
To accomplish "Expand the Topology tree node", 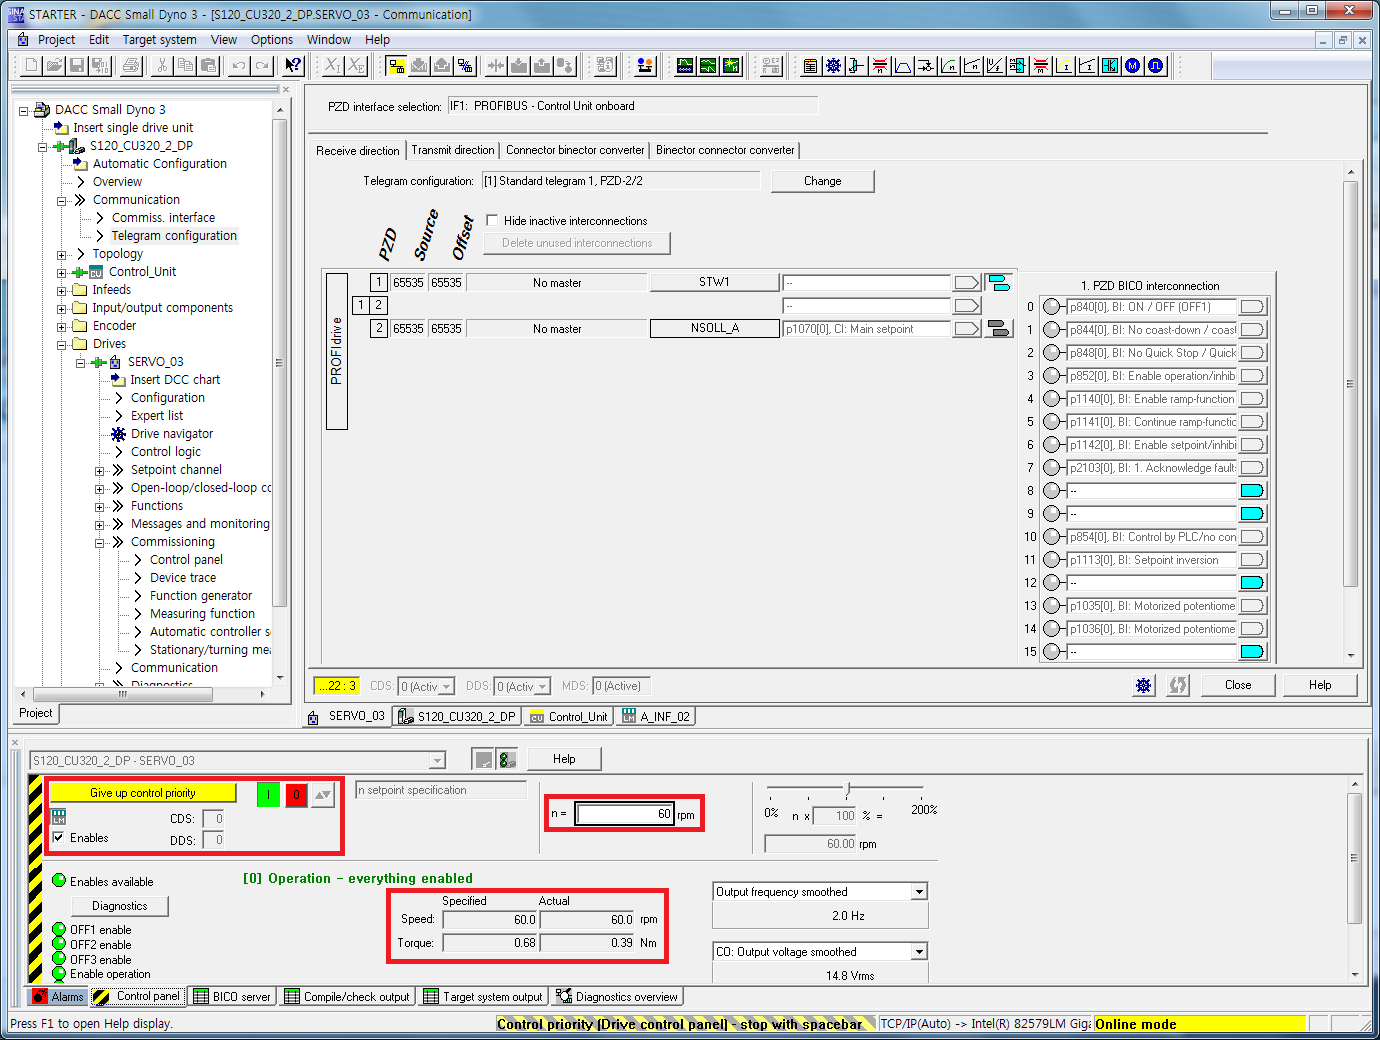I will 62,255.
